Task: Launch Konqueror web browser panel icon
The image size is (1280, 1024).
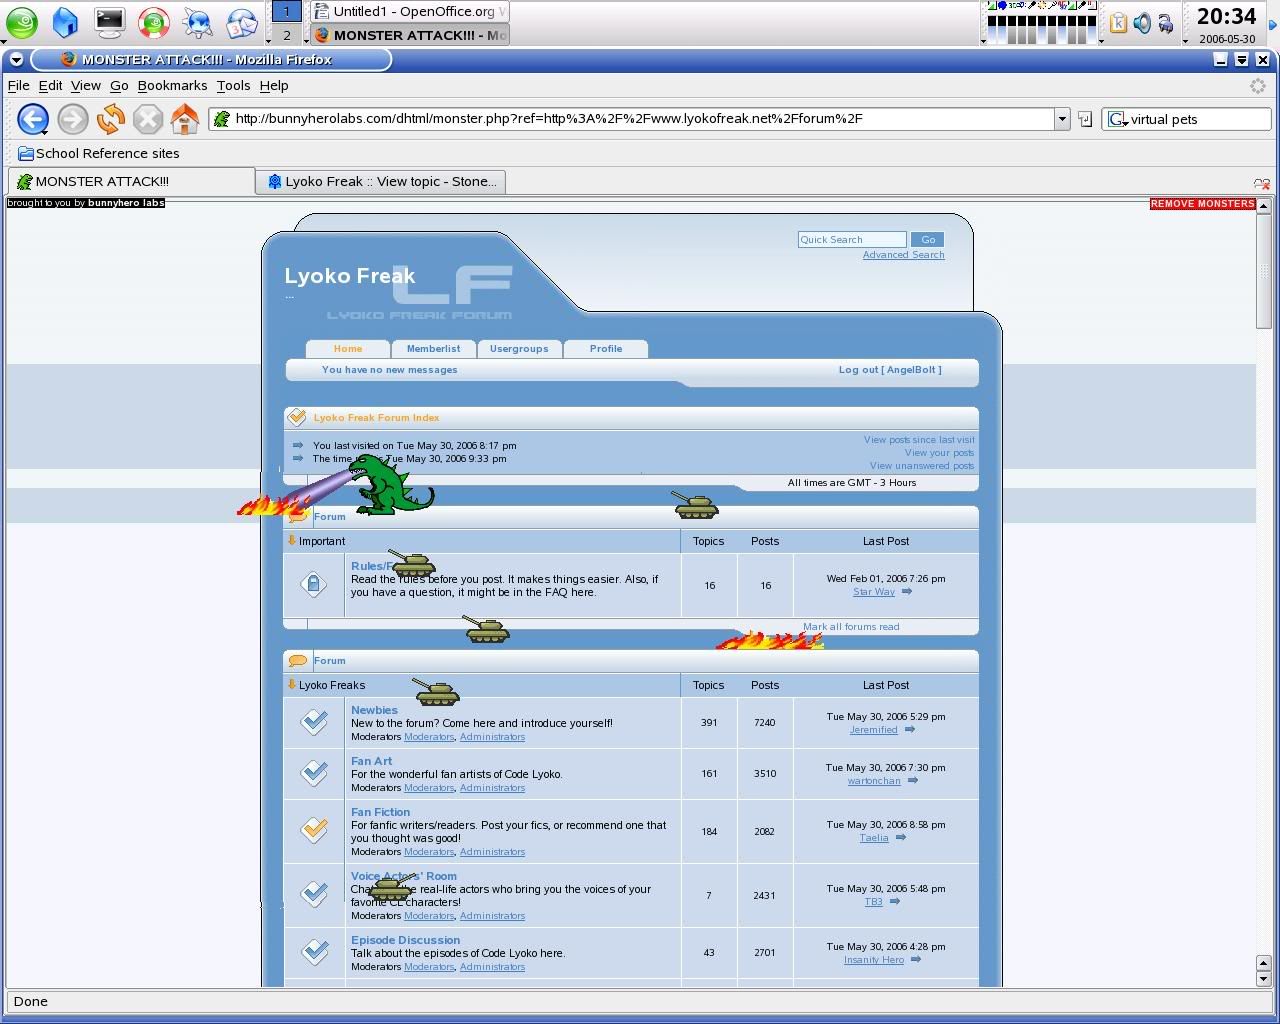Action: pyautogui.click(x=197, y=22)
